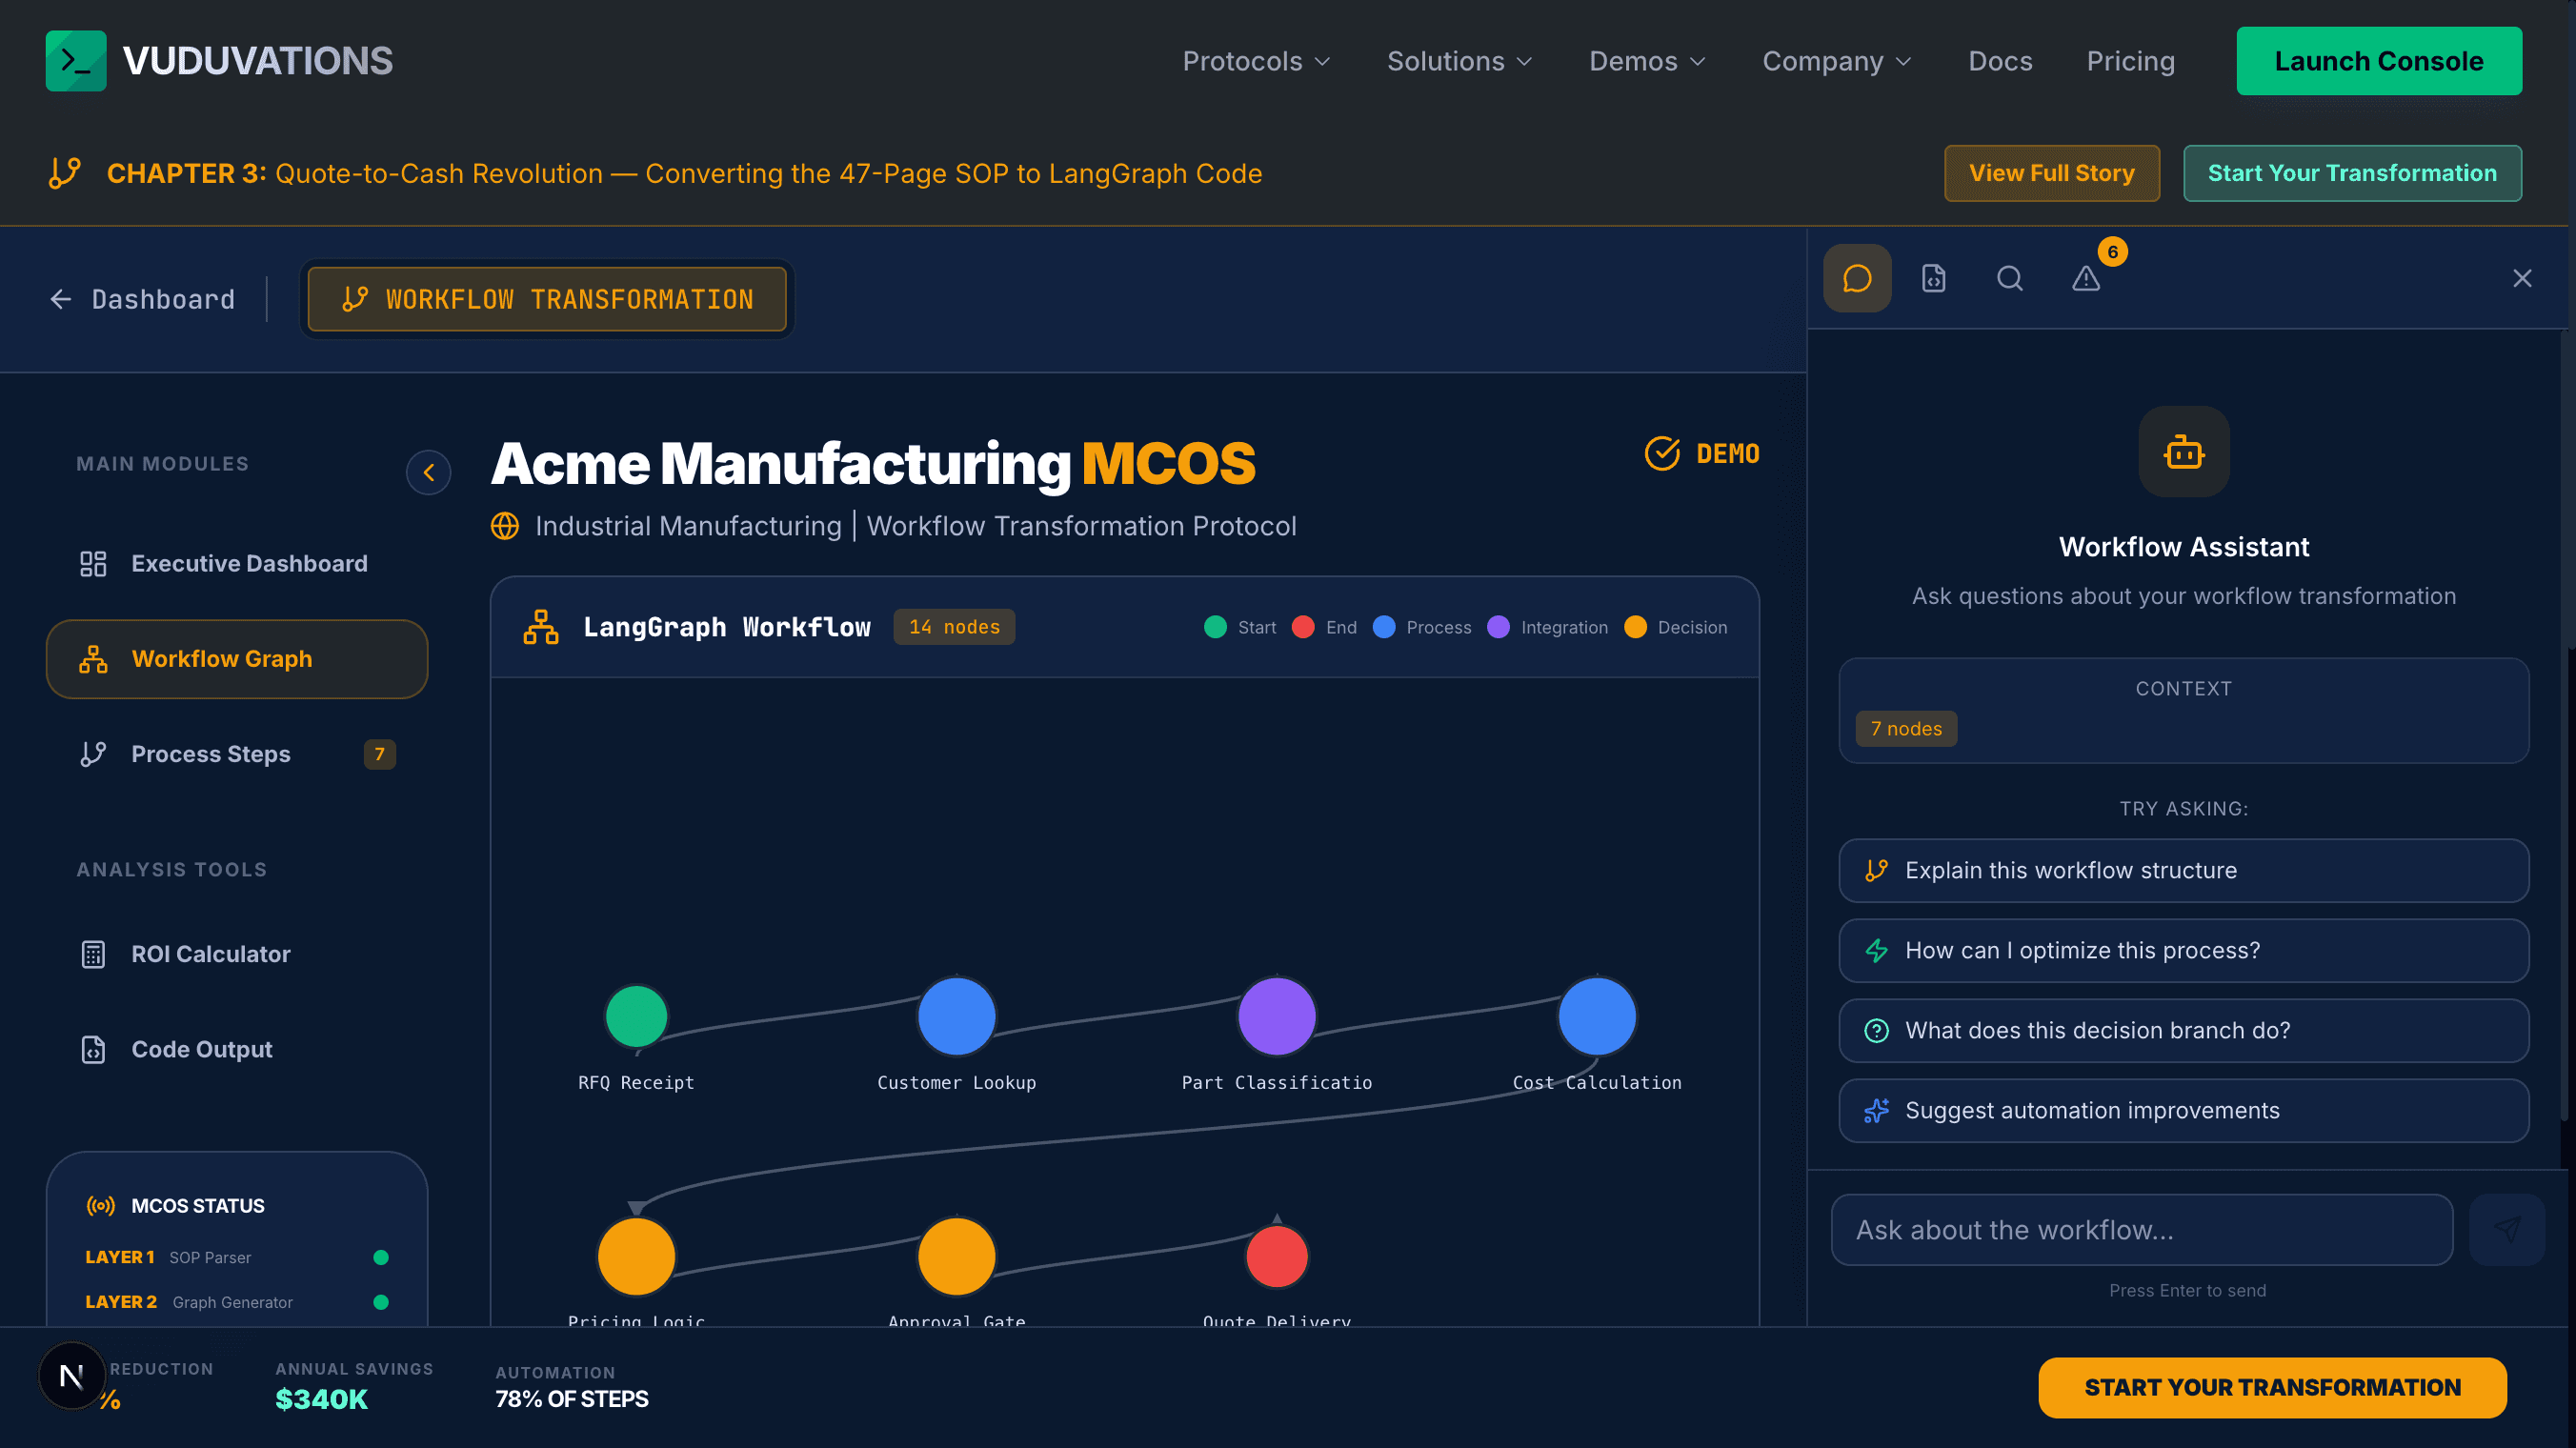
Task: Choose 'Explain this workflow structure' suggestion
Action: click(2184, 871)
